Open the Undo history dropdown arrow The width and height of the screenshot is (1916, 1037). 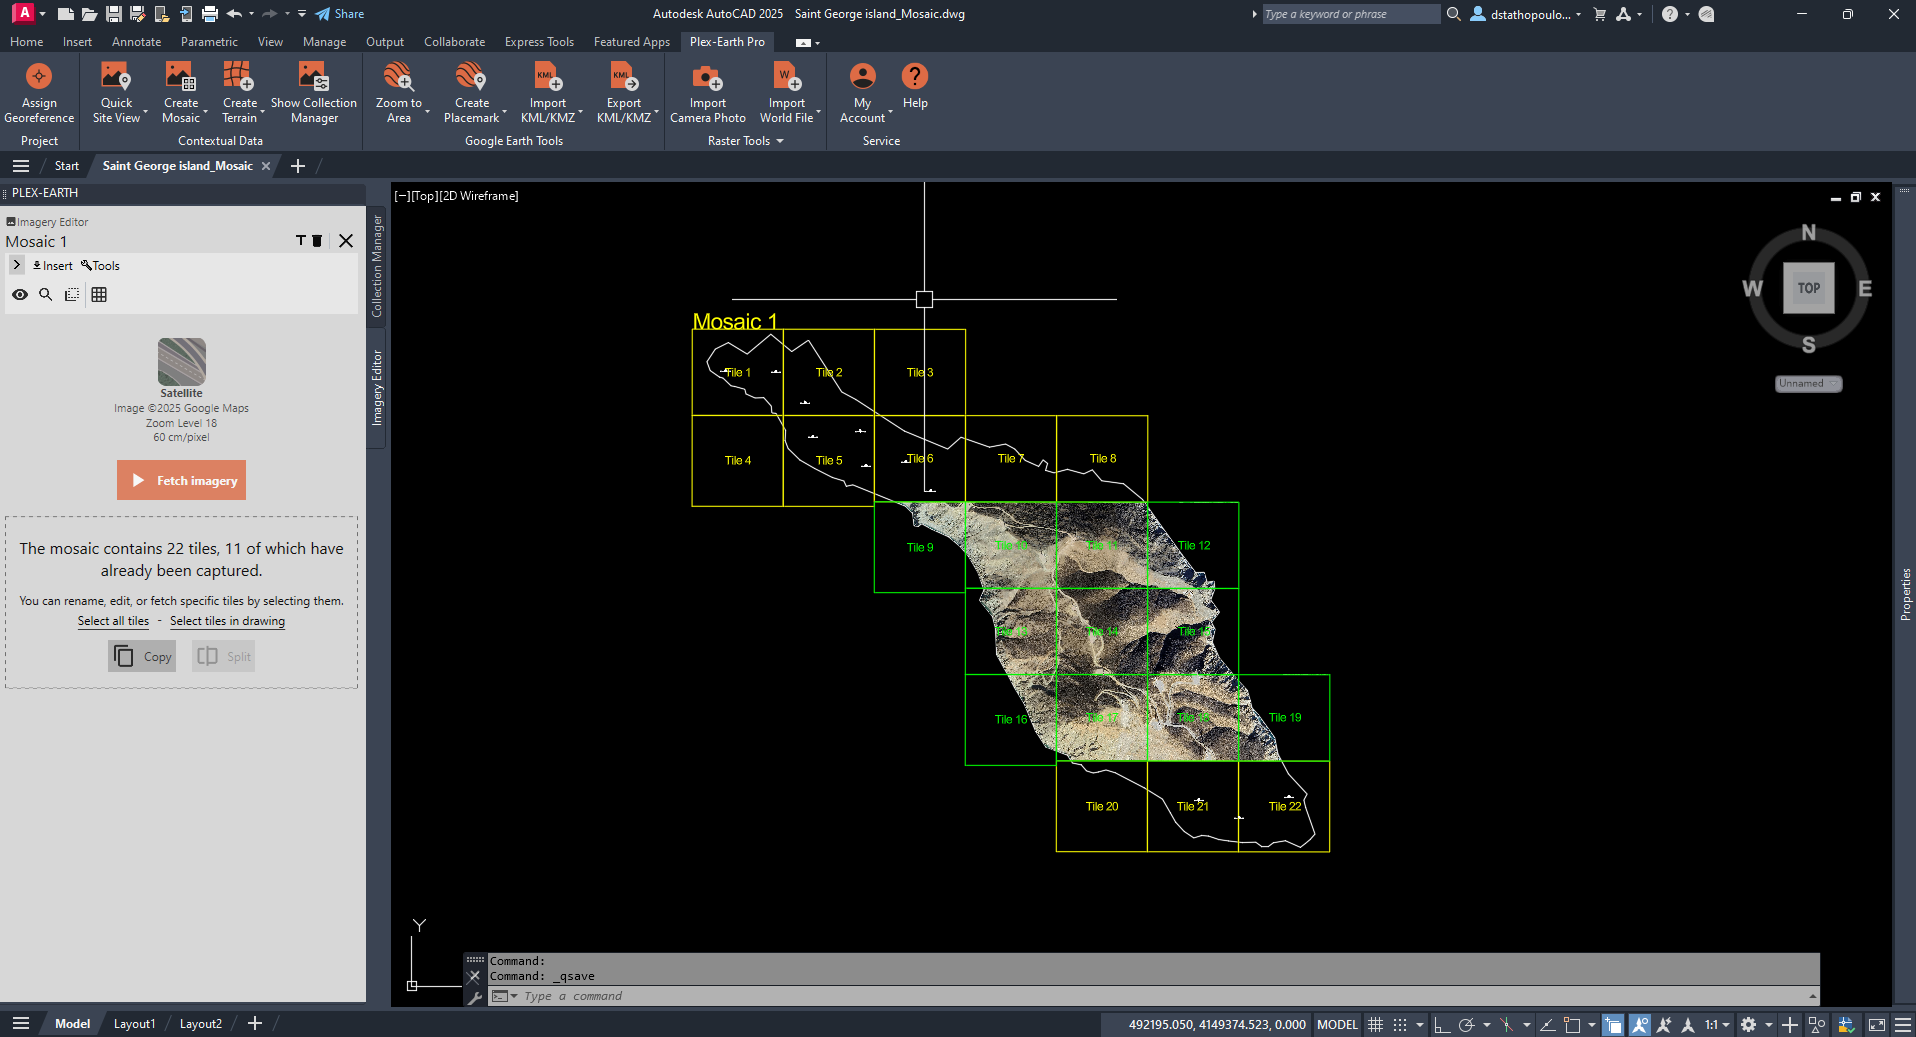pyautogui.click(x=251, y=14)
